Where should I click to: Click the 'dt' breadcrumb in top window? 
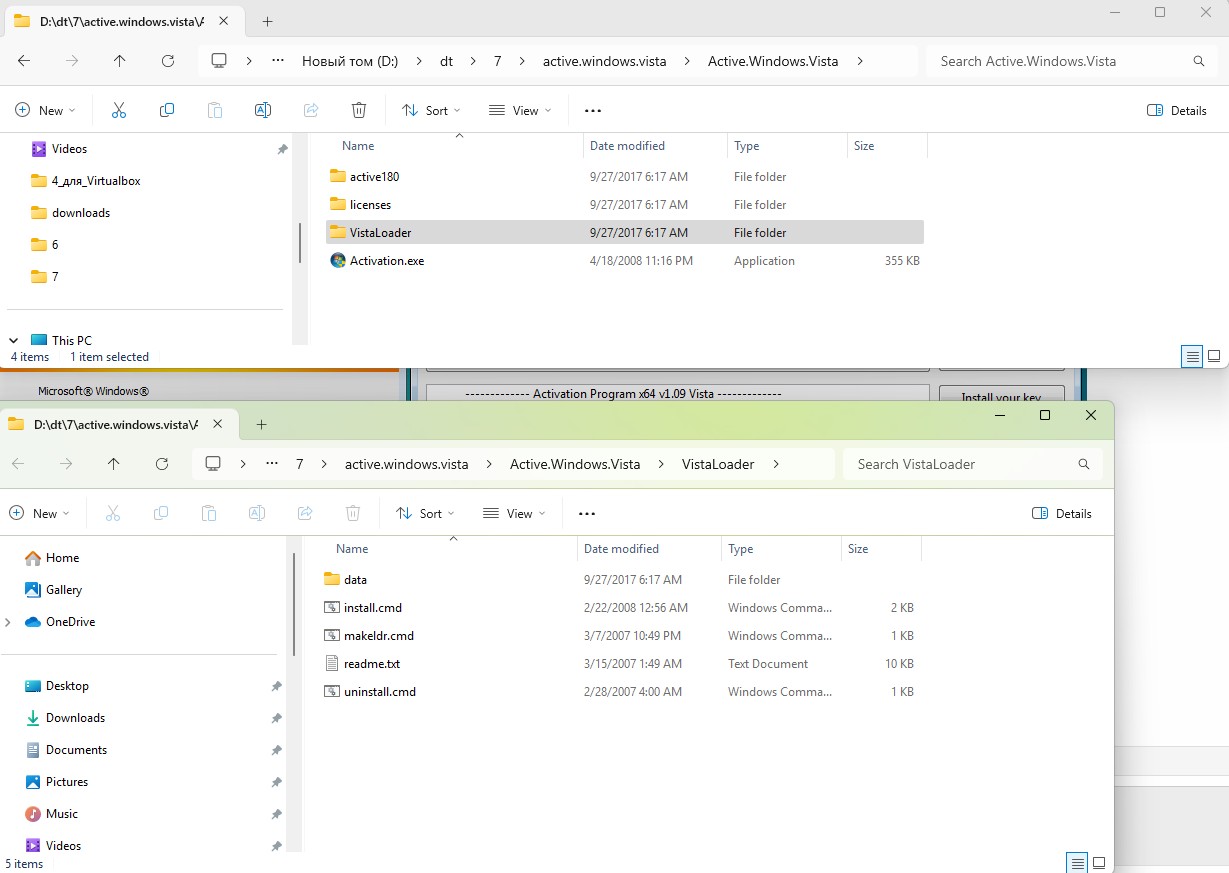(x=446, y=61)
